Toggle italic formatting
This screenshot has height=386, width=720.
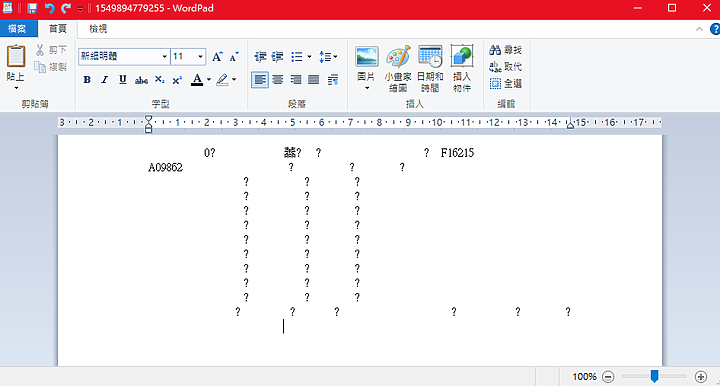click(105, 80)
